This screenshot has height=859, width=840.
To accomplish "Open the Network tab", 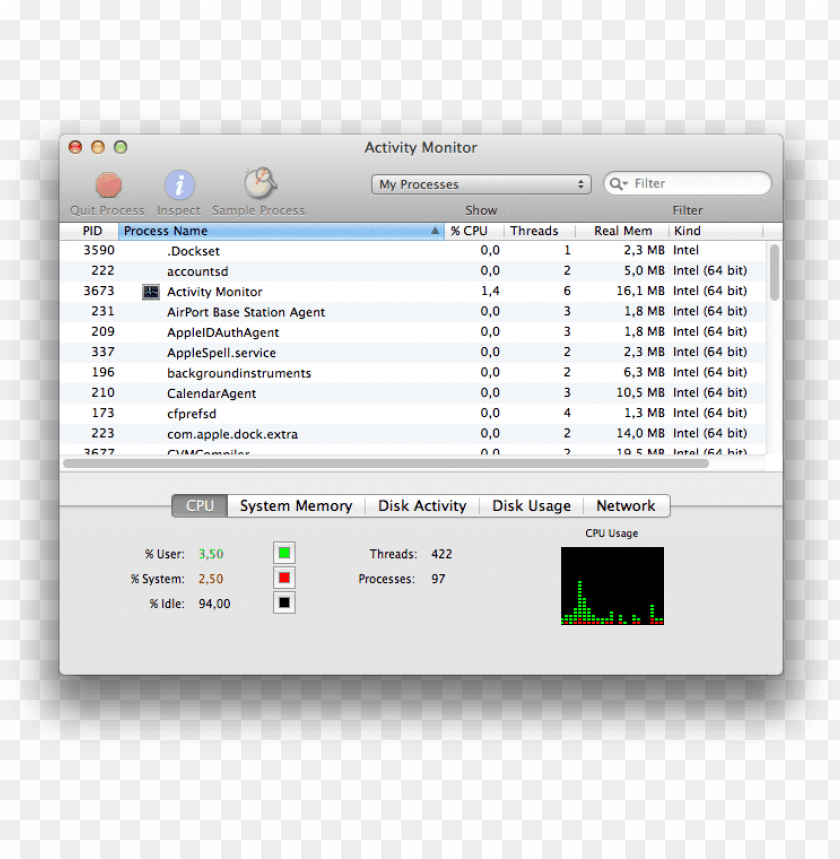I will pyautogui.click(x=626, y=505).
